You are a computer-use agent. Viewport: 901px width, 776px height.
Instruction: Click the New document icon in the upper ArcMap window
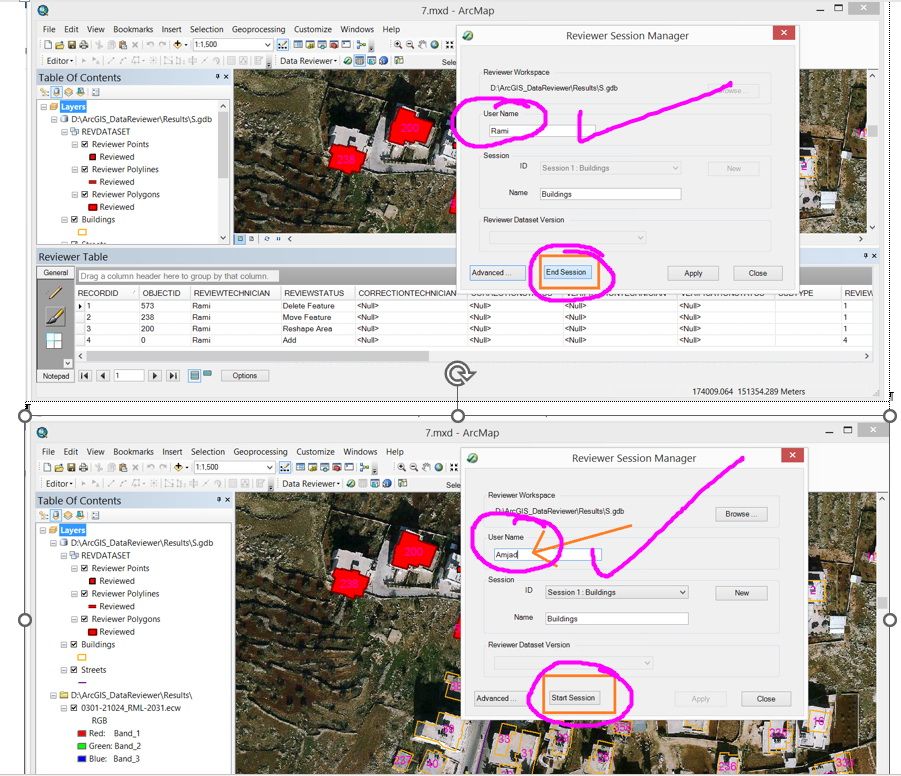tap(48, 45)
